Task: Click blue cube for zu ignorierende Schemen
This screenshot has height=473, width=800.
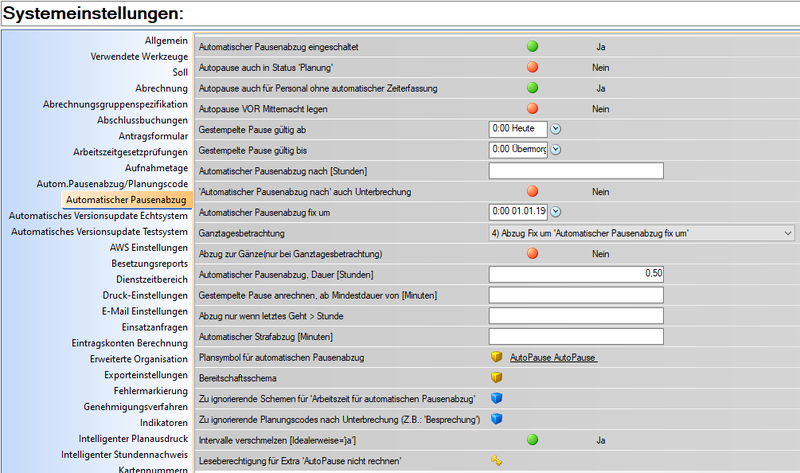Action: tap(495, 398)
